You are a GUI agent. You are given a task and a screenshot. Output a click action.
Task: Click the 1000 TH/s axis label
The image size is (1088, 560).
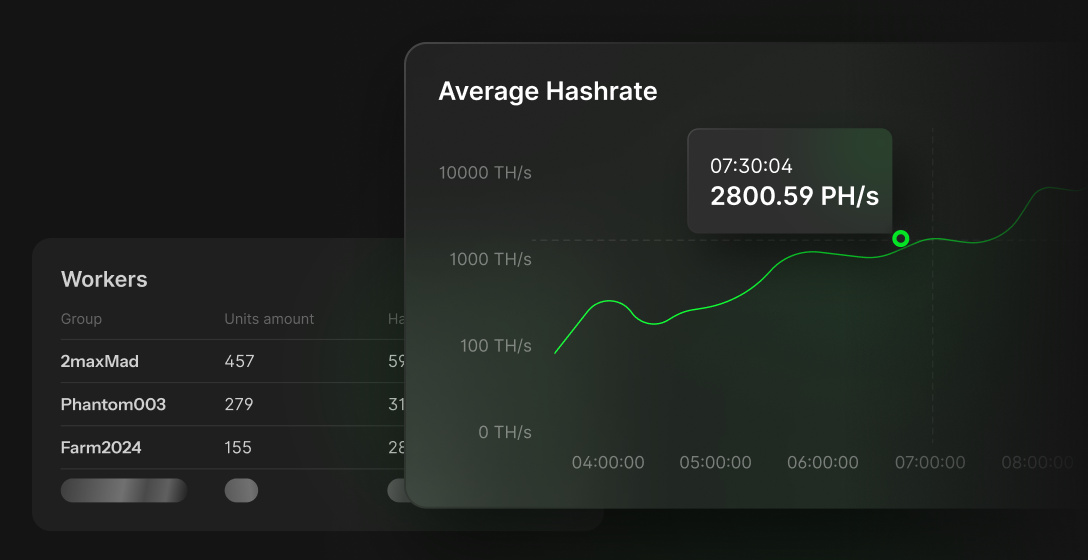pos(490,260)
